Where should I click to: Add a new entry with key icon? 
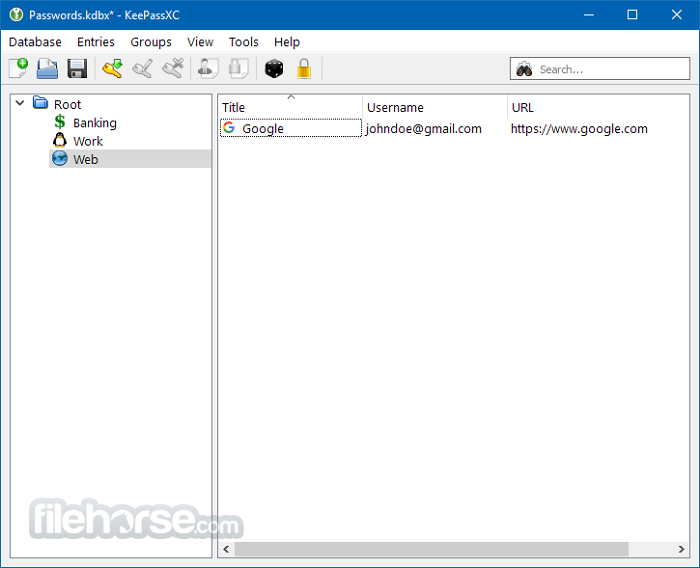(x=112, y=69)
